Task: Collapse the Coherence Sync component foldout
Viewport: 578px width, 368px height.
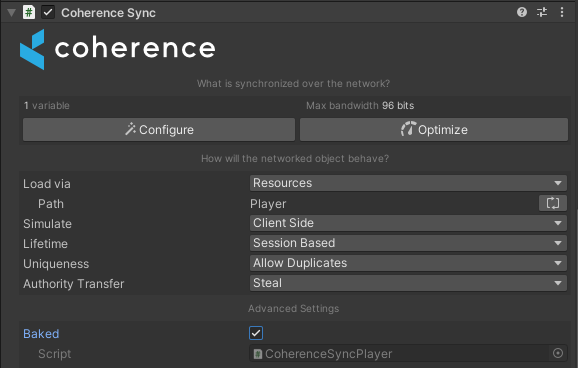Action: click(x=11, y=13)
